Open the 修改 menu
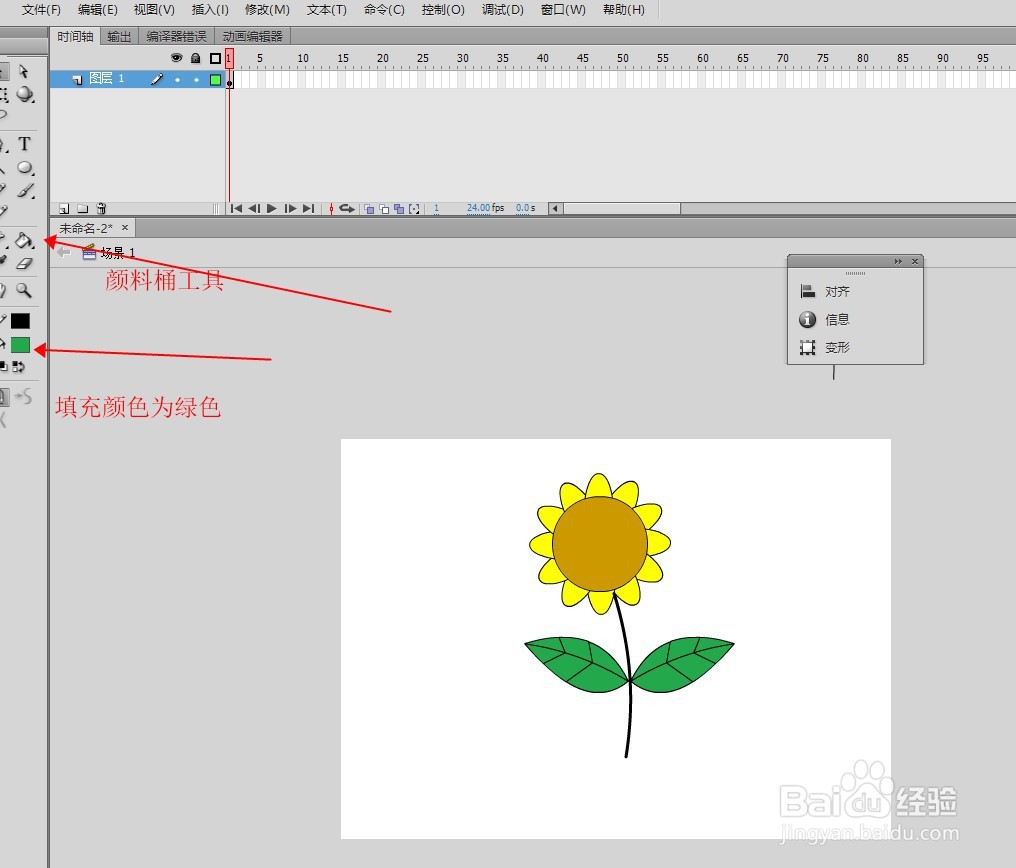 tap(265, 10)
